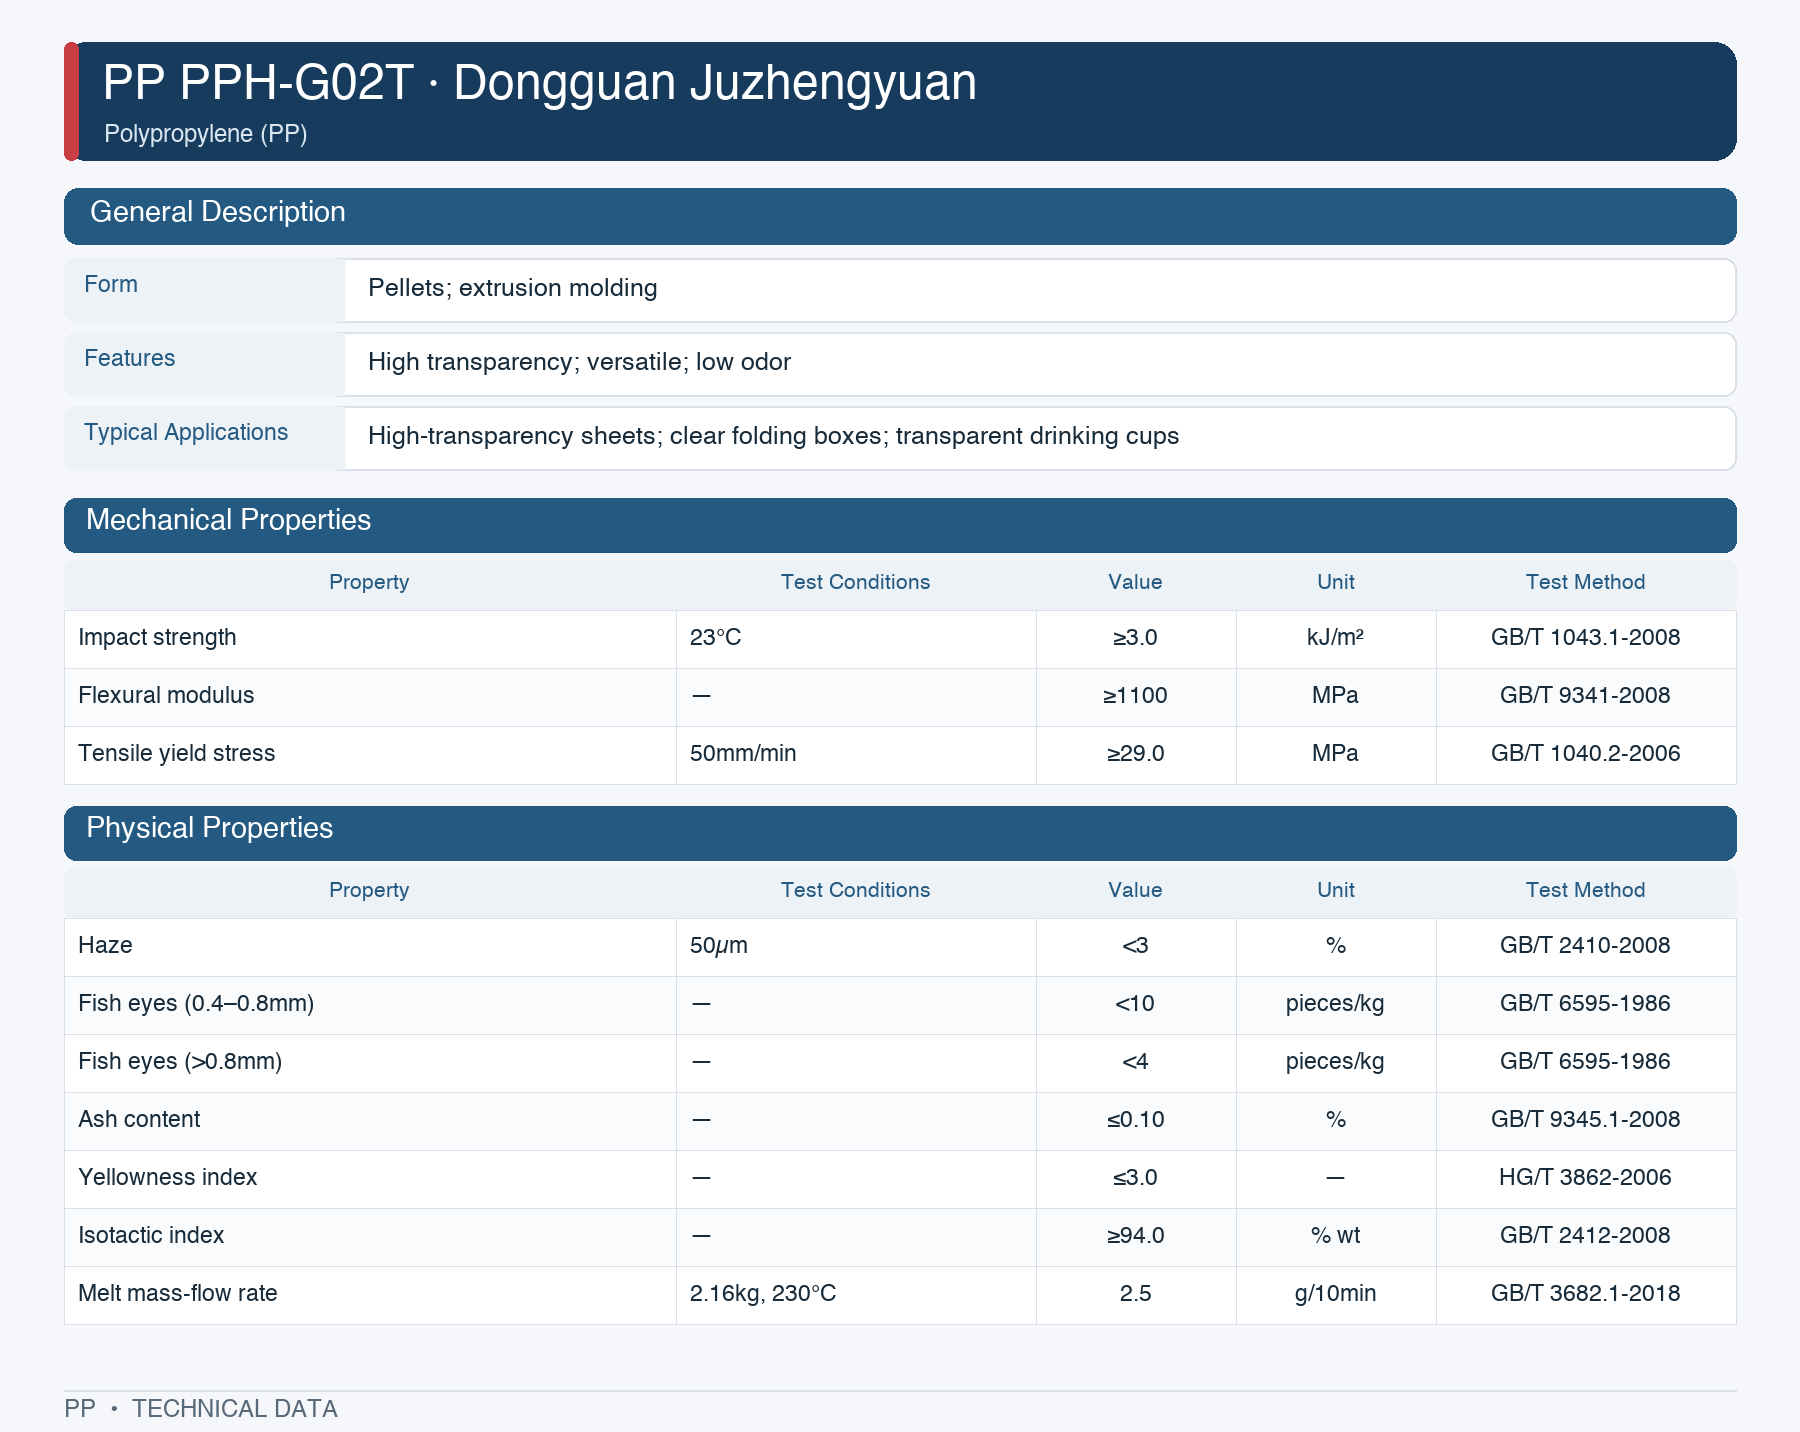Select the <10 fish eyes value
This screenshot has width=1800, height=1432.
(x=1135, y=1004)
